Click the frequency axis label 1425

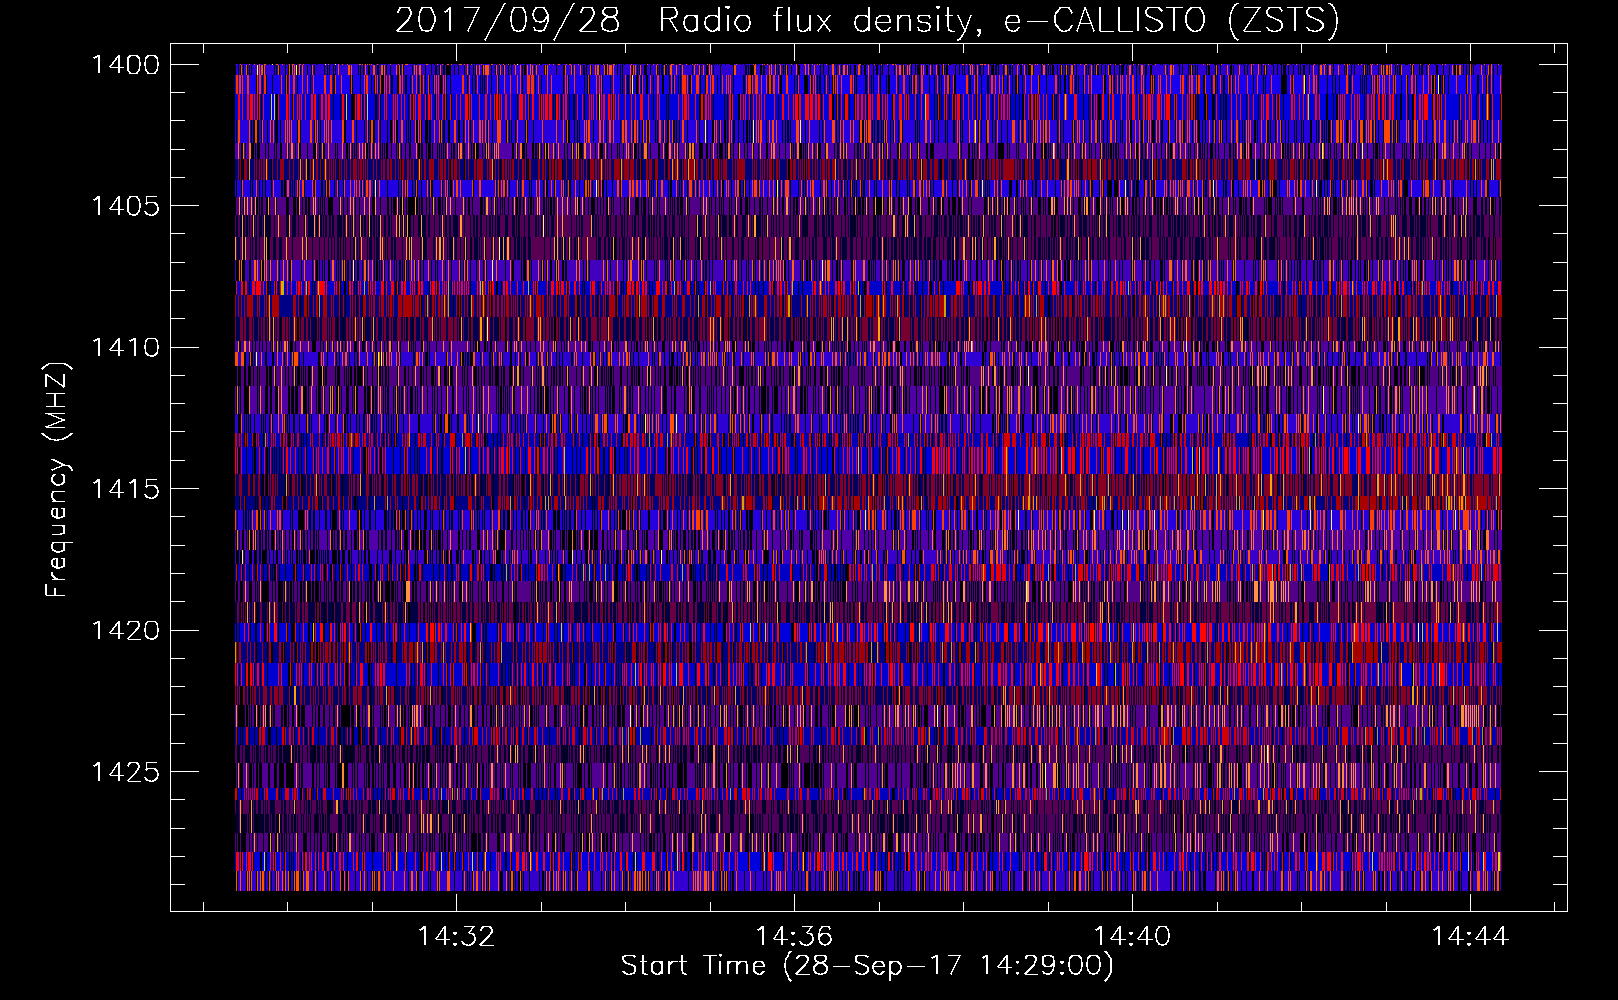pyautogui.click(x=125, y=772)
